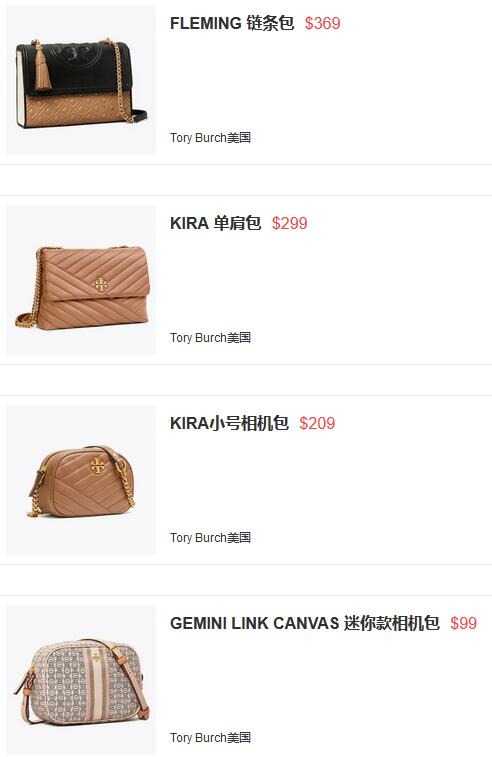Select the $99 price
Image resolution: width=492 pixels, height=757 pixels.
pyautogui.click(x=464, y=623)
